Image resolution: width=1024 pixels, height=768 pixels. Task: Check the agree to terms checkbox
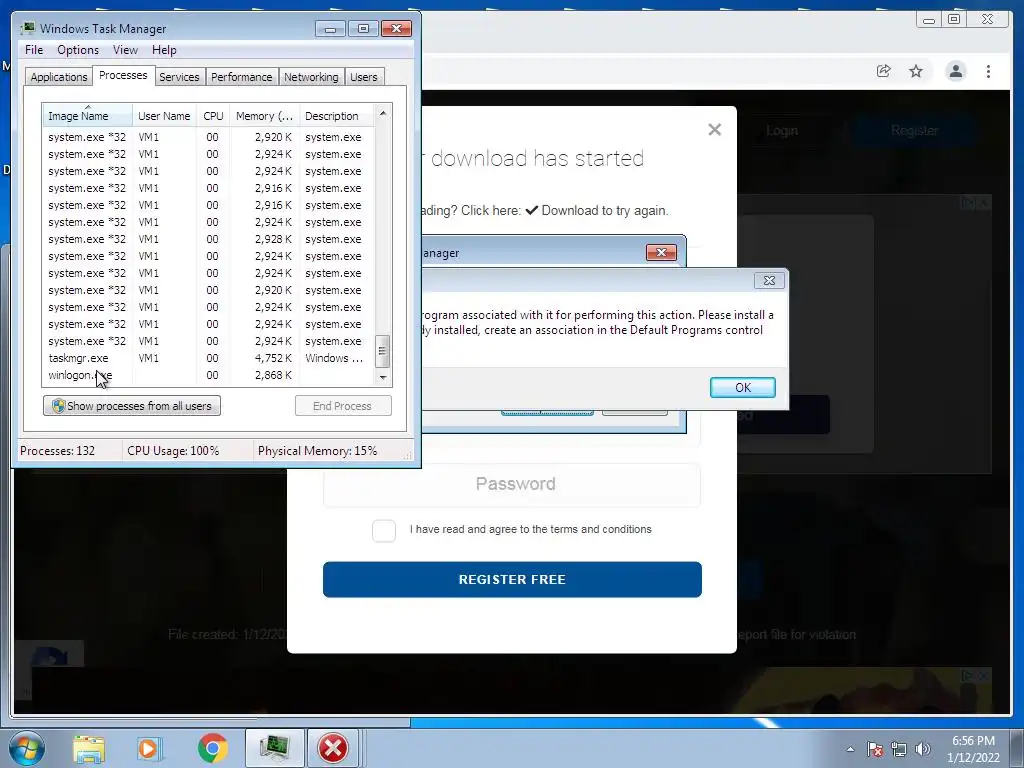[384, 530]
